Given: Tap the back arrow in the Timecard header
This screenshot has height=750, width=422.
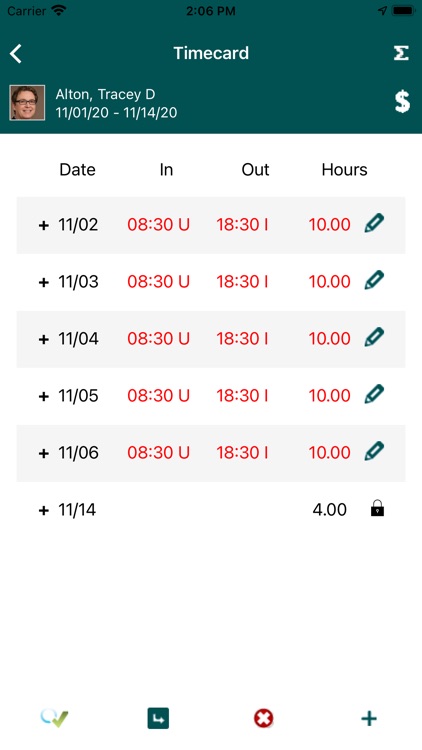Looking at the screenshot, I should [16, 54].
